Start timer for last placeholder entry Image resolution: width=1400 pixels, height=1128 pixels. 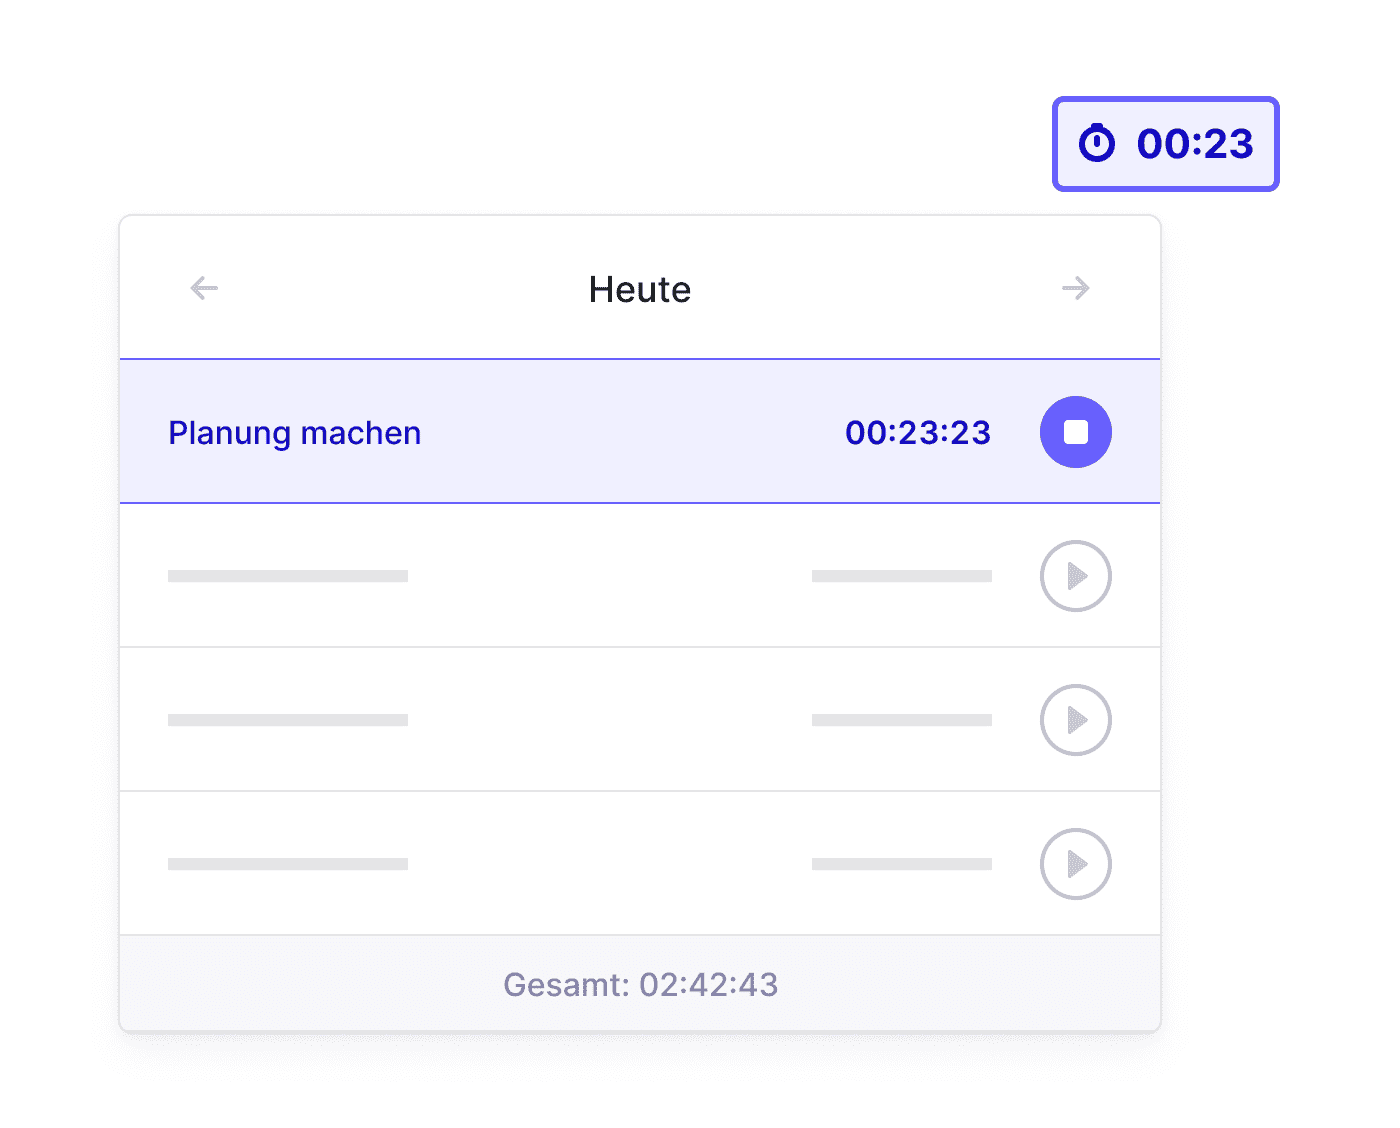[1076, 864]
